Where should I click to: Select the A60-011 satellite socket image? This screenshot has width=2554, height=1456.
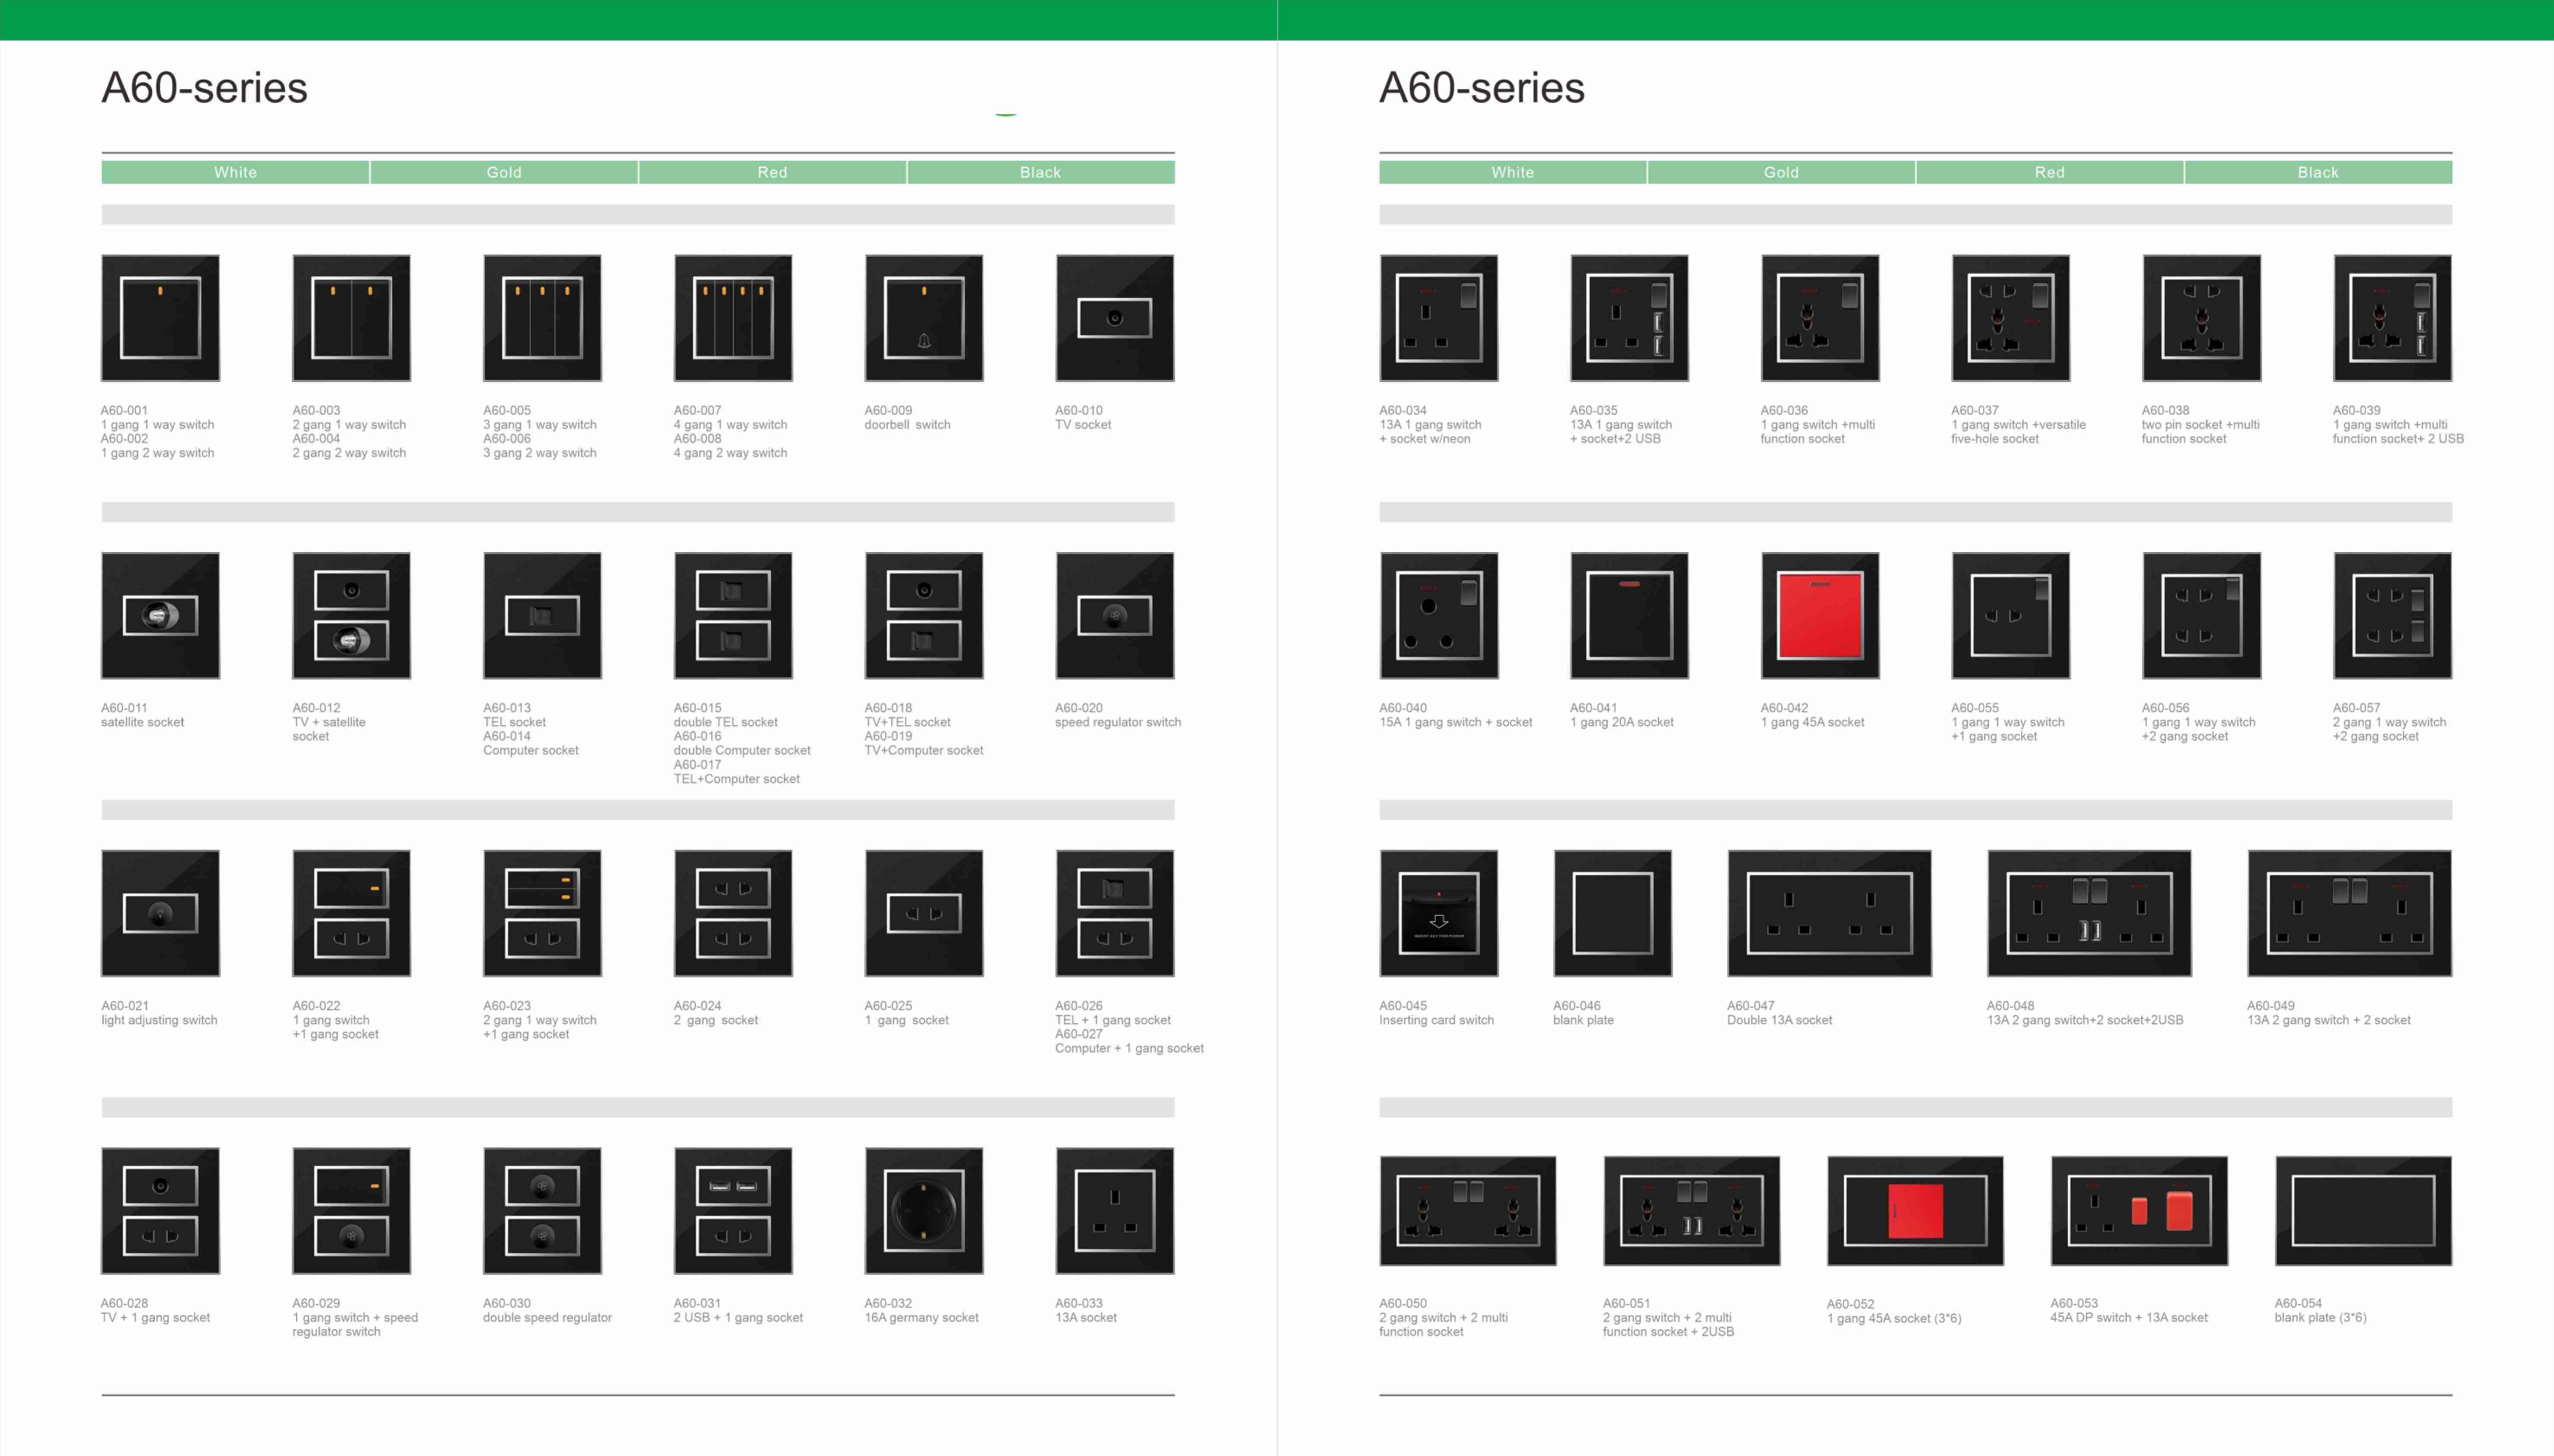(x=160, y=616)
